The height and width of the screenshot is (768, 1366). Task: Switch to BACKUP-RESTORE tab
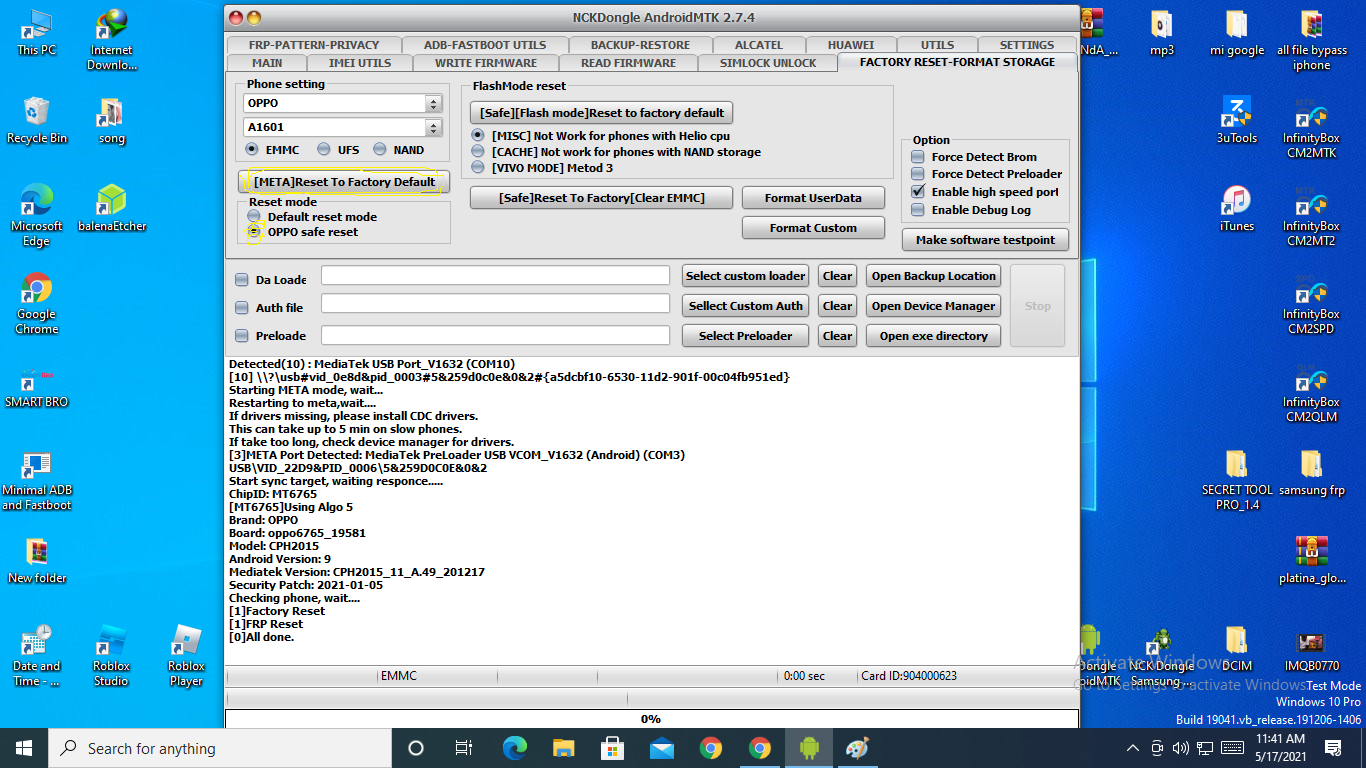pyautogui.click(x=640, y=44)
